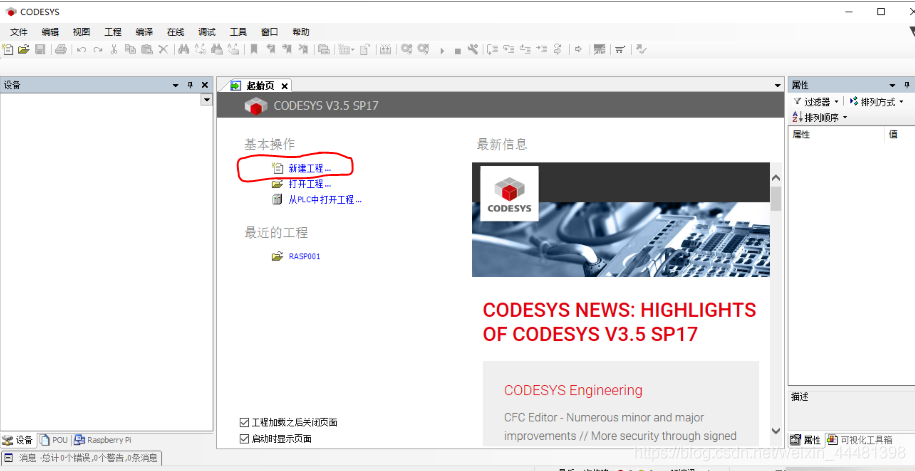Click the CODESYS news banner image
The image size is (915, 471).
pyautogui.click(x=621, y=219)
